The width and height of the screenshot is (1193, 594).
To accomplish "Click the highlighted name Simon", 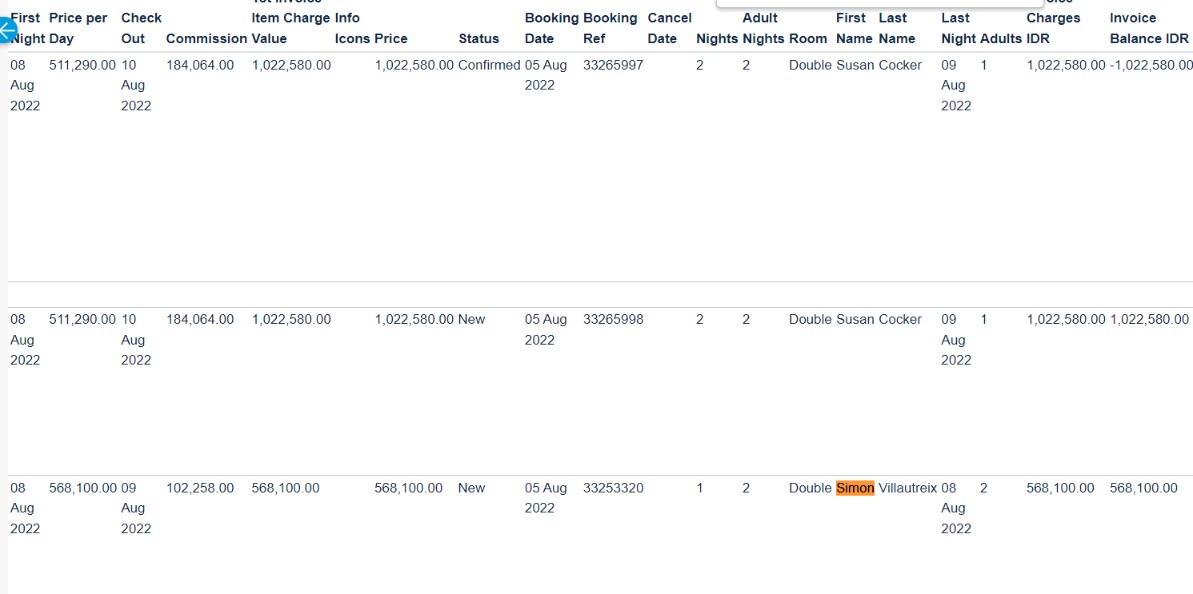I will tap(857, 487).
